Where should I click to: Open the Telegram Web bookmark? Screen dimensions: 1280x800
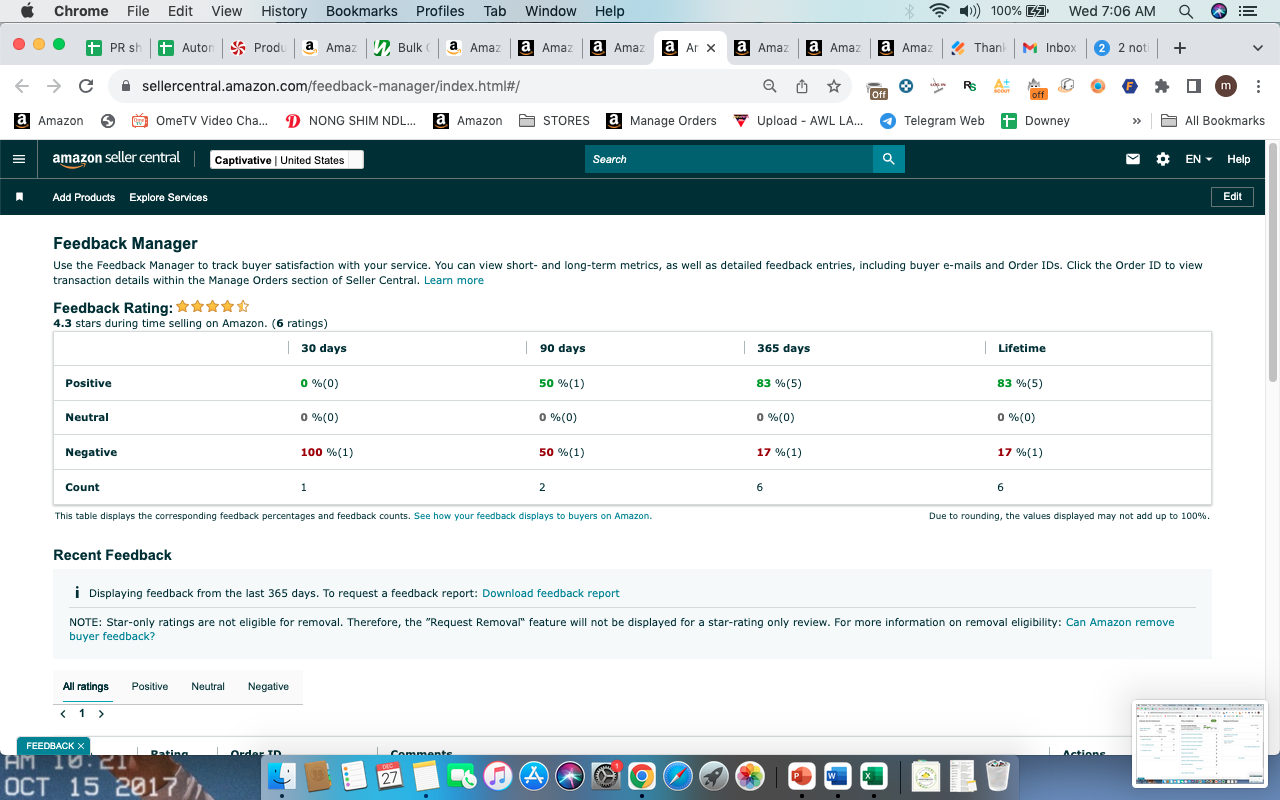[932, 121]
